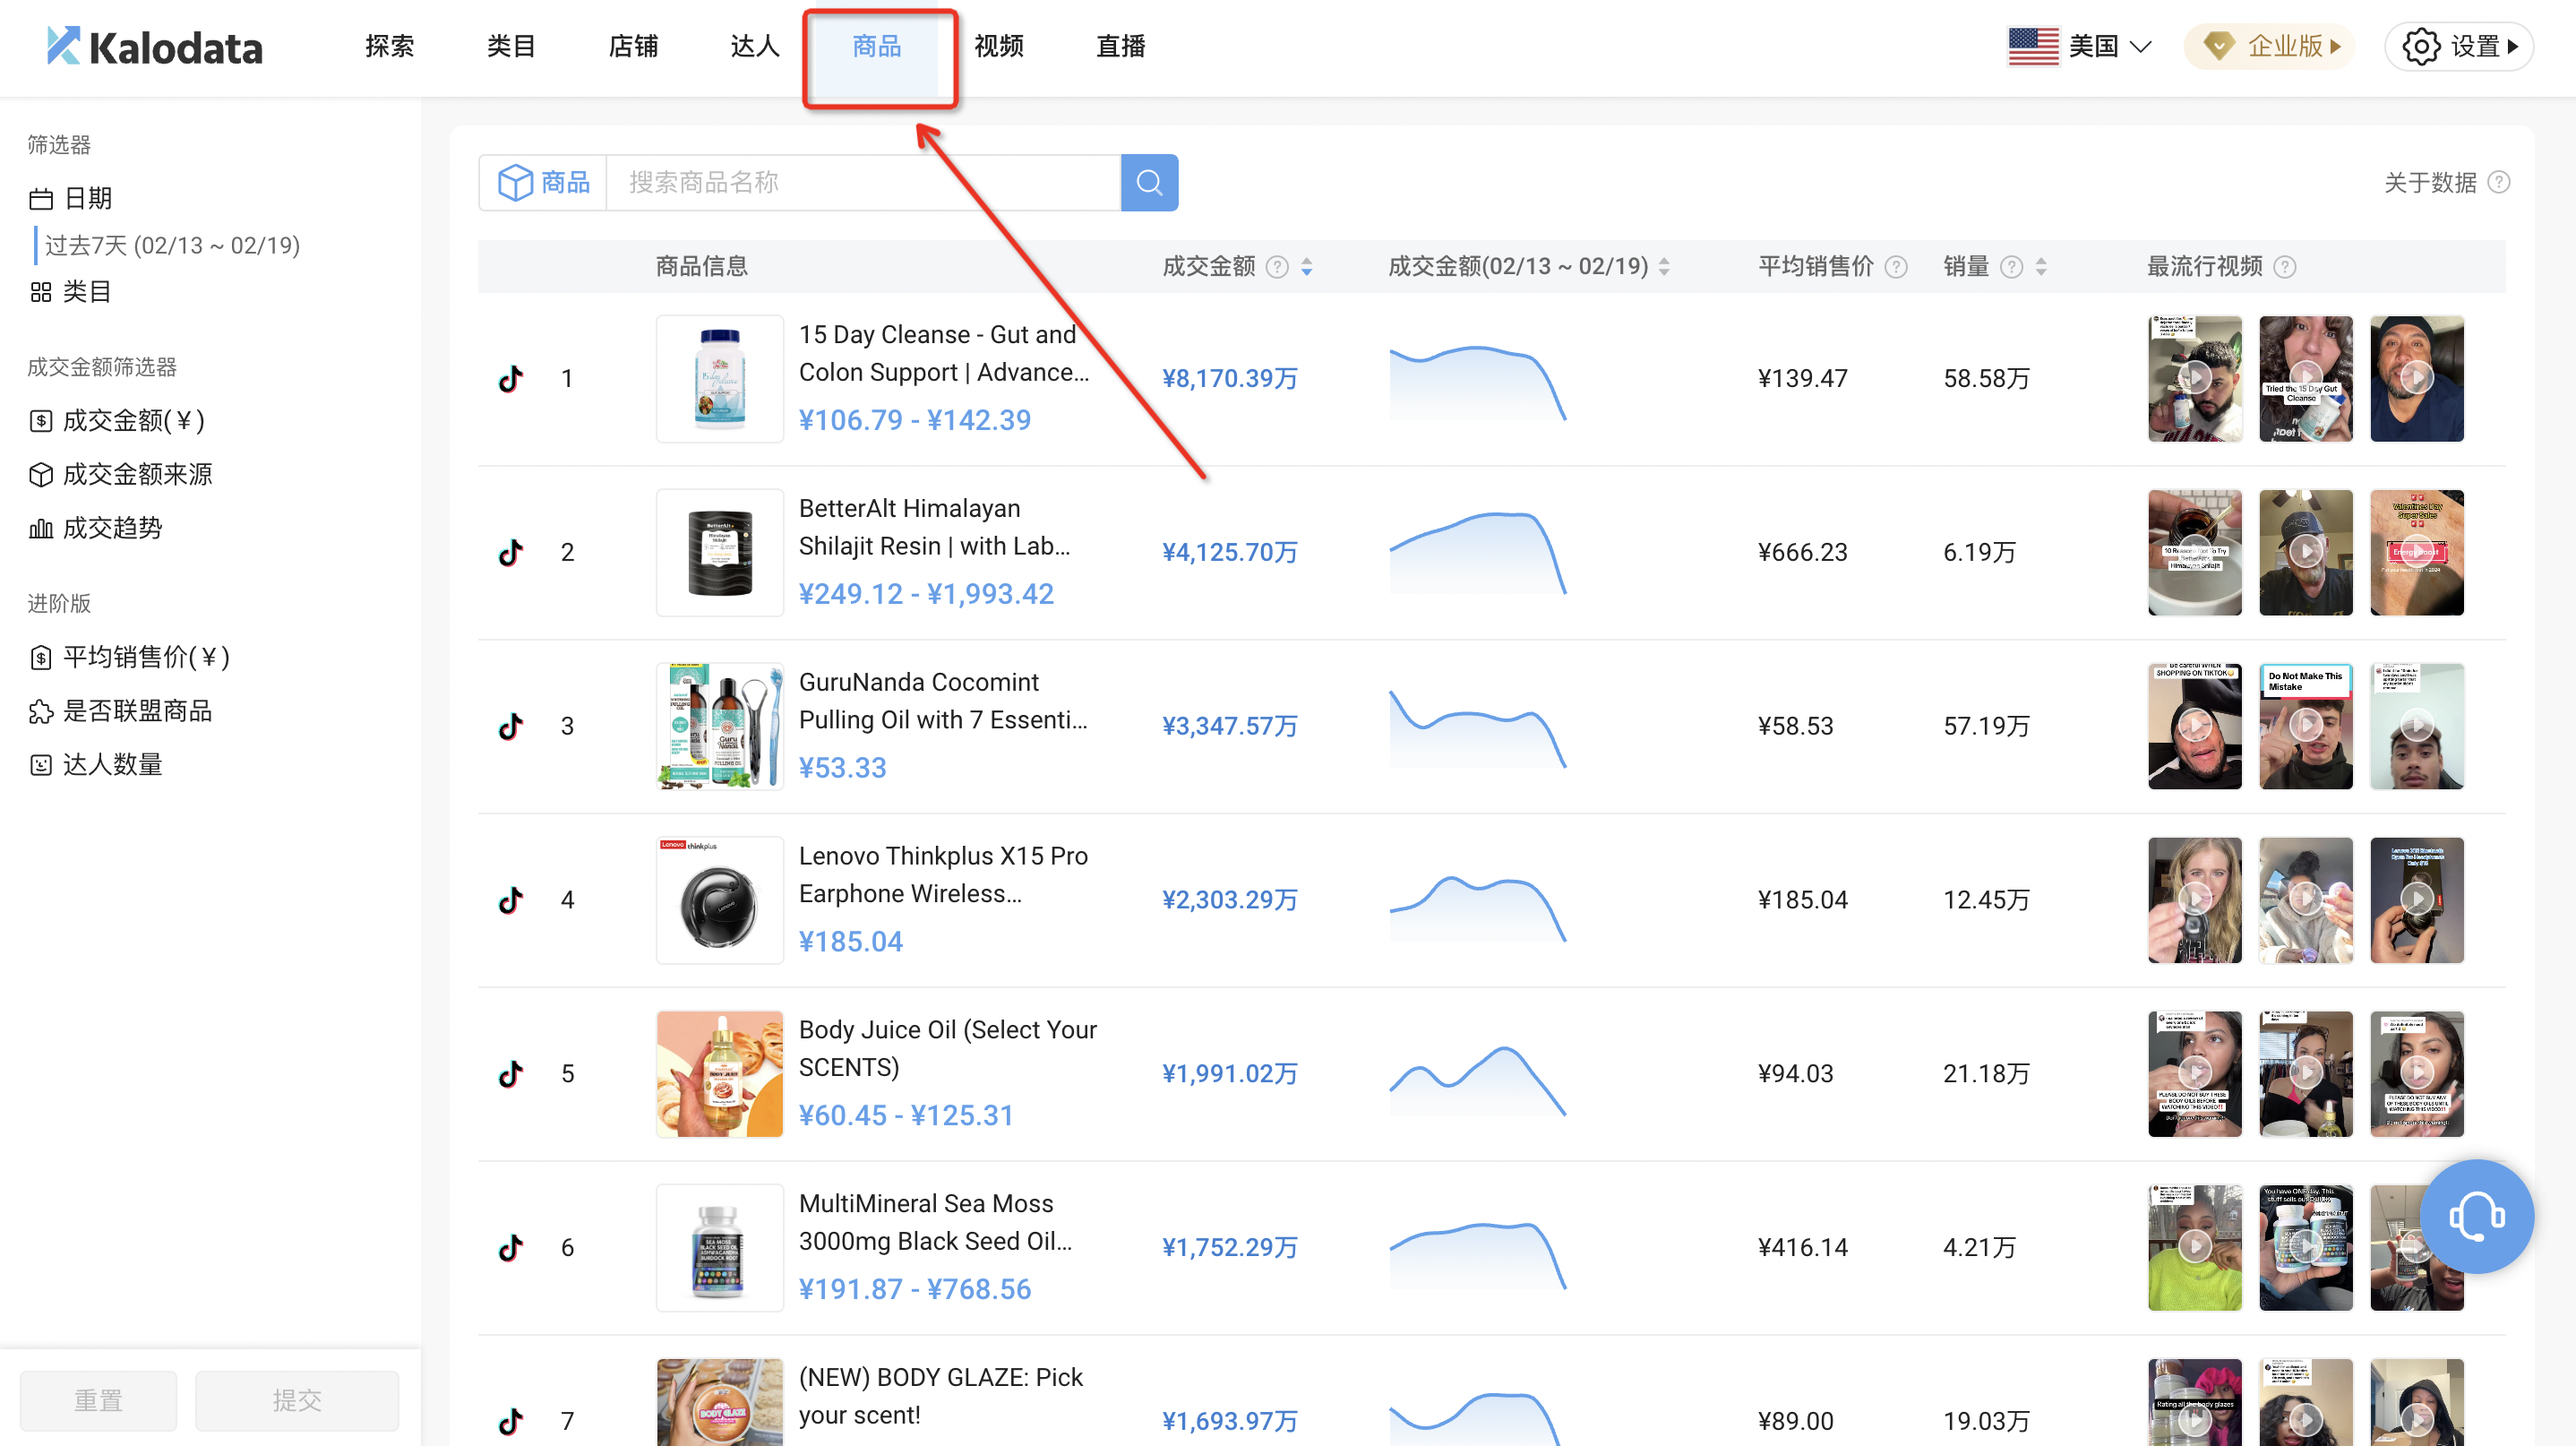Expand the 平均销售价(¥) filter
This screenshot has width=2576, height=1446.
pos(130,656)
